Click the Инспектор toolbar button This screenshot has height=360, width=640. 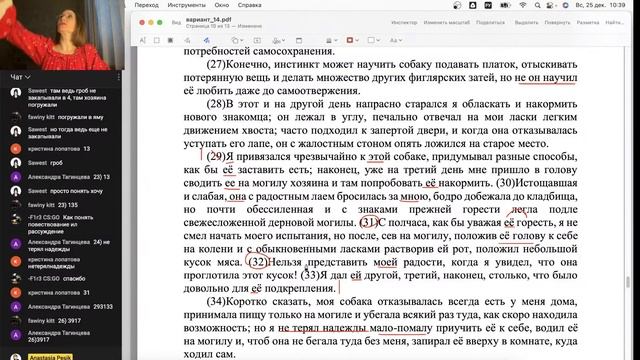[x=404, y=22]
